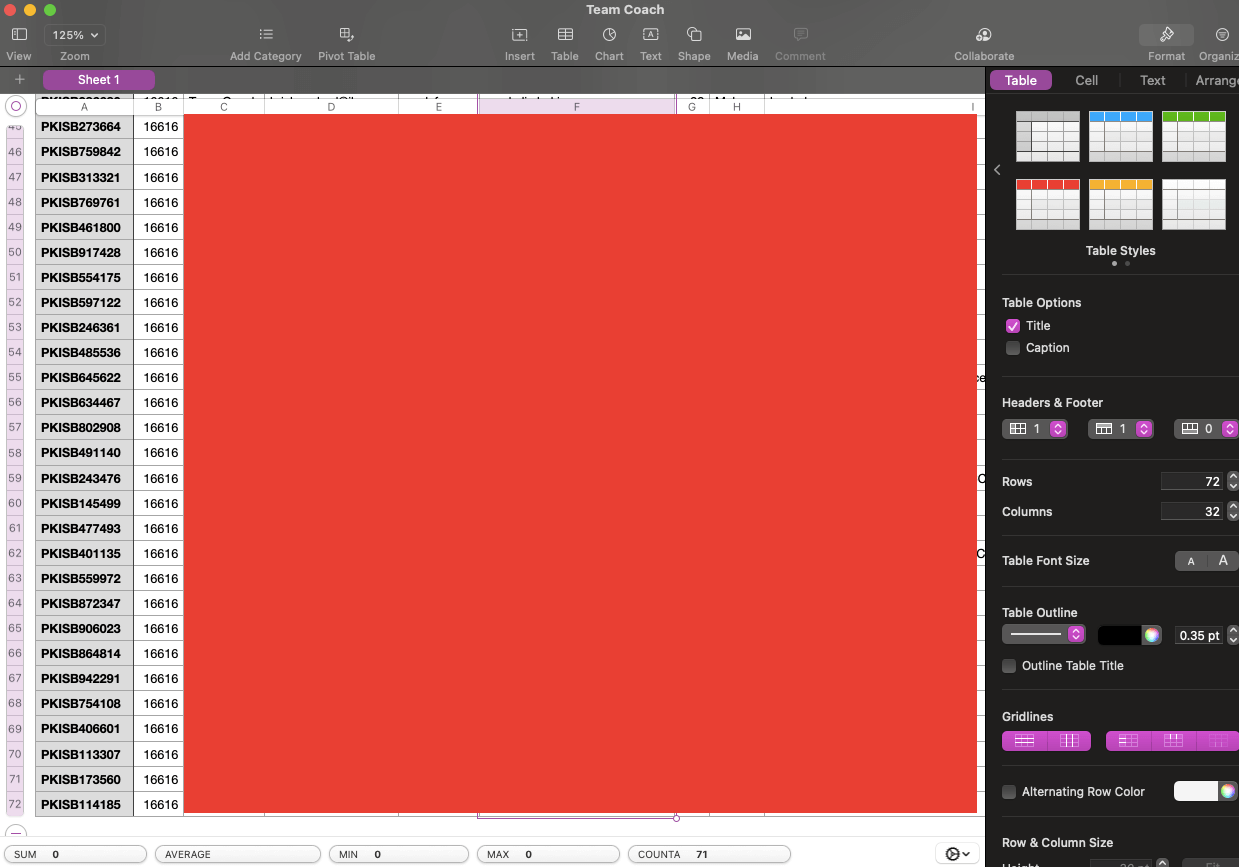The width and height of the screenshot is (1239, 867).
Task: Enable the Caption checkbox
Action: coord(1013,348)
